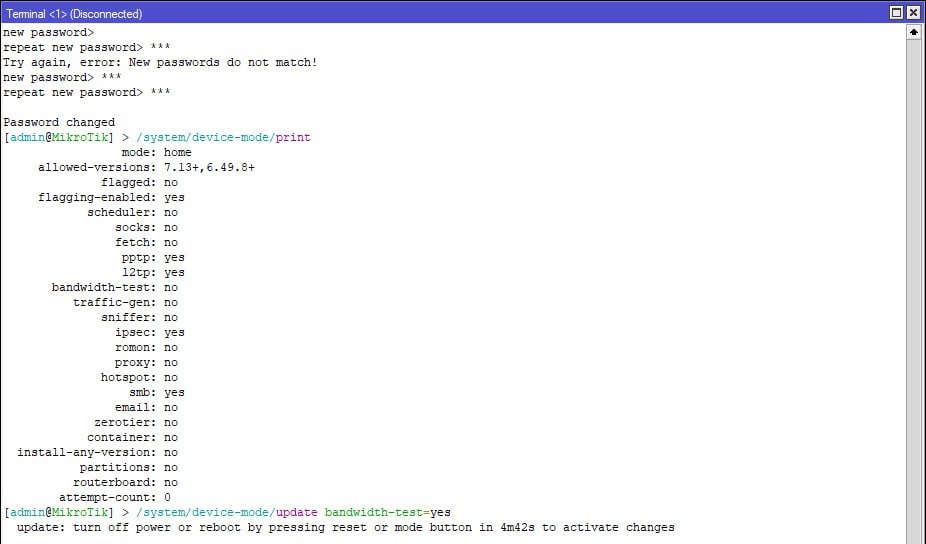Click the allowed-versions value 7.13+,6.49.8+
The width and height of the screenshot is (926, 544).
coord(210,167)
